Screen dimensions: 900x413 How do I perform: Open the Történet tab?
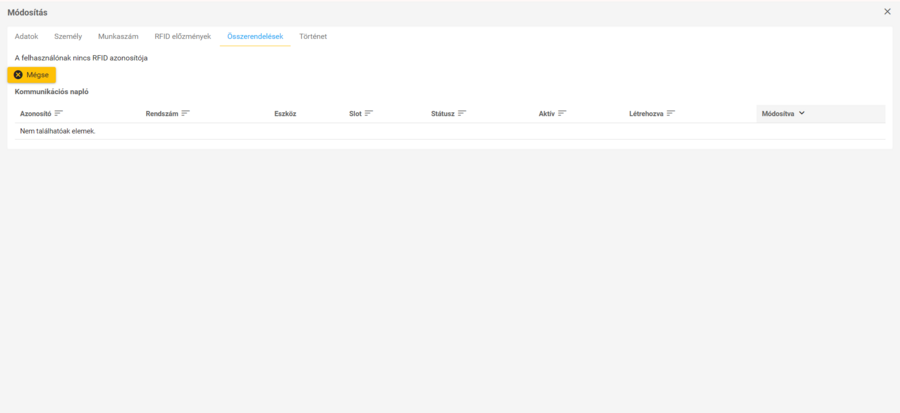coord(313,36)
